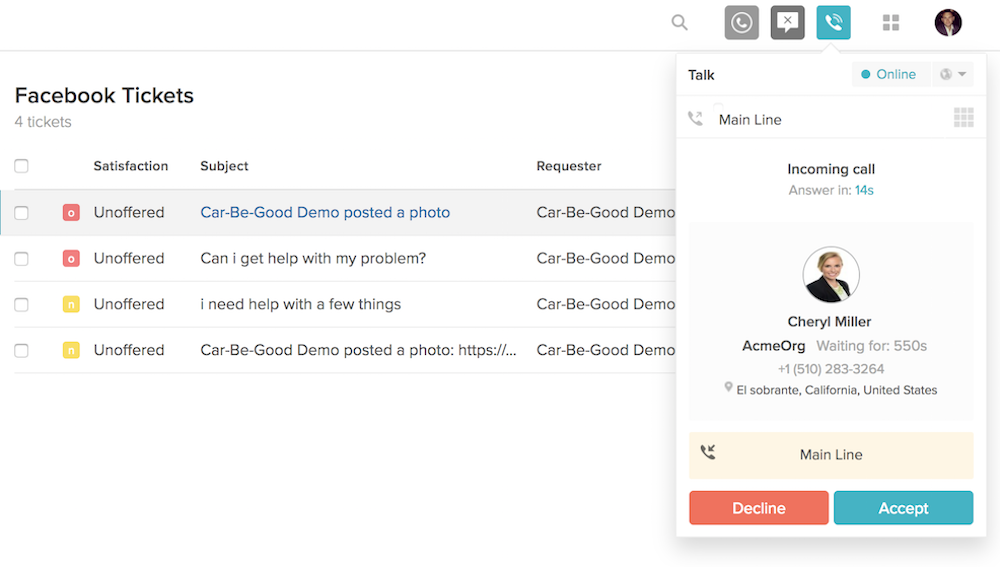
Task: Click Cheryl Miller's caller photo
Action: point(830,275)
